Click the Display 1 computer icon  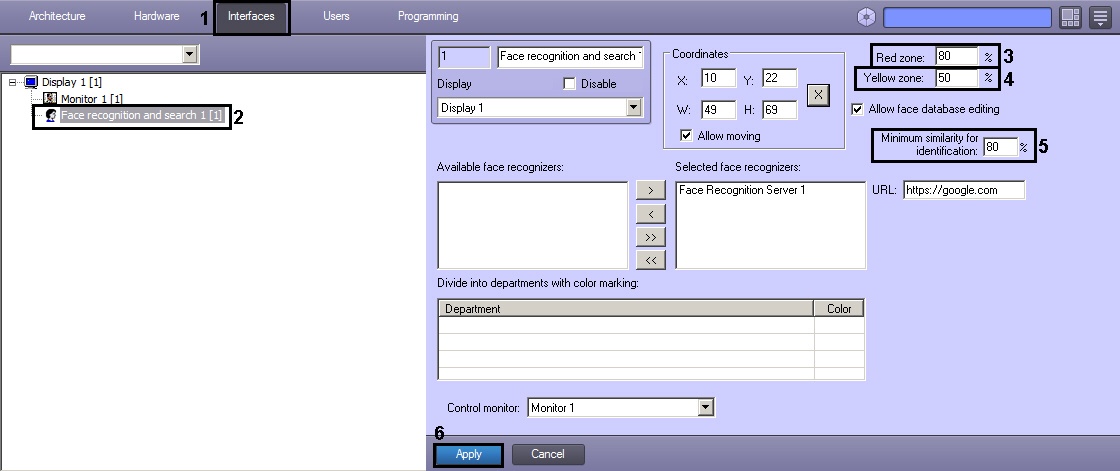click(x=31, y=82)
